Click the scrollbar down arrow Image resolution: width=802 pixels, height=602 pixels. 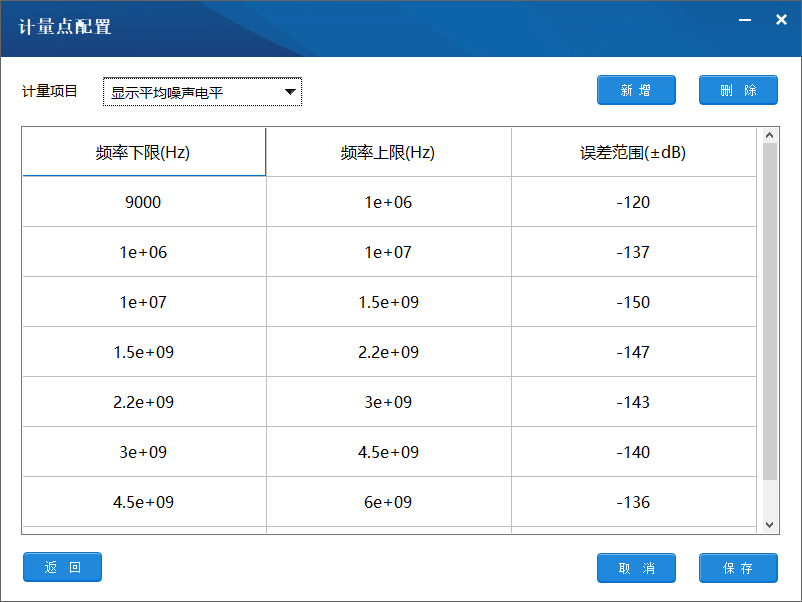[769, 524]
